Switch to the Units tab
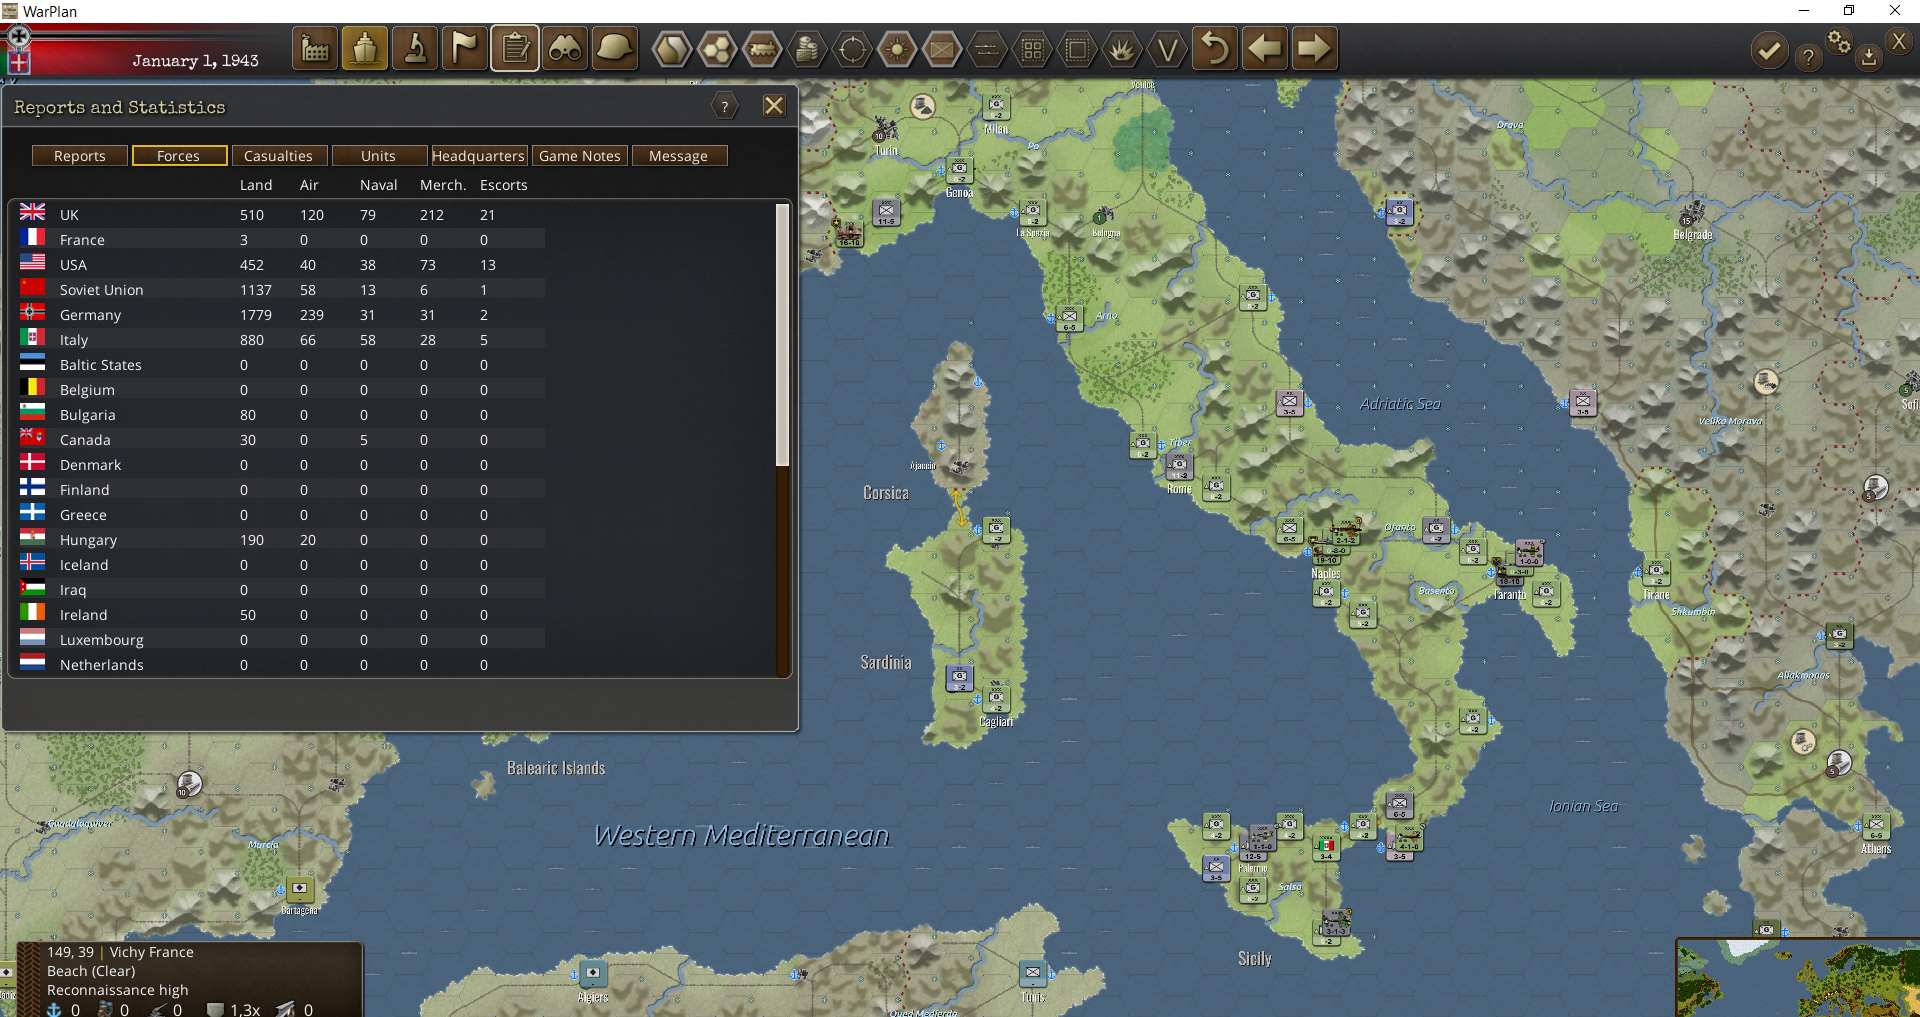1920x1017 pixels. pos(379,156)
